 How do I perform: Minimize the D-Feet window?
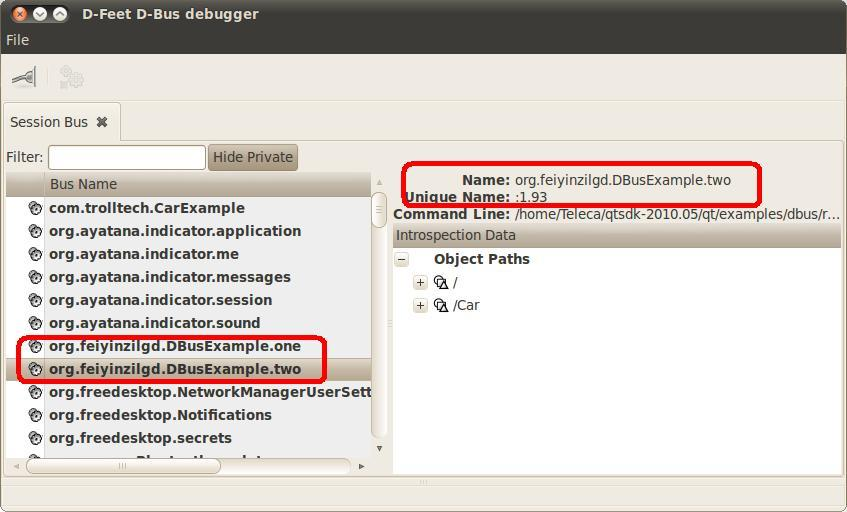[x=40, y=14]
